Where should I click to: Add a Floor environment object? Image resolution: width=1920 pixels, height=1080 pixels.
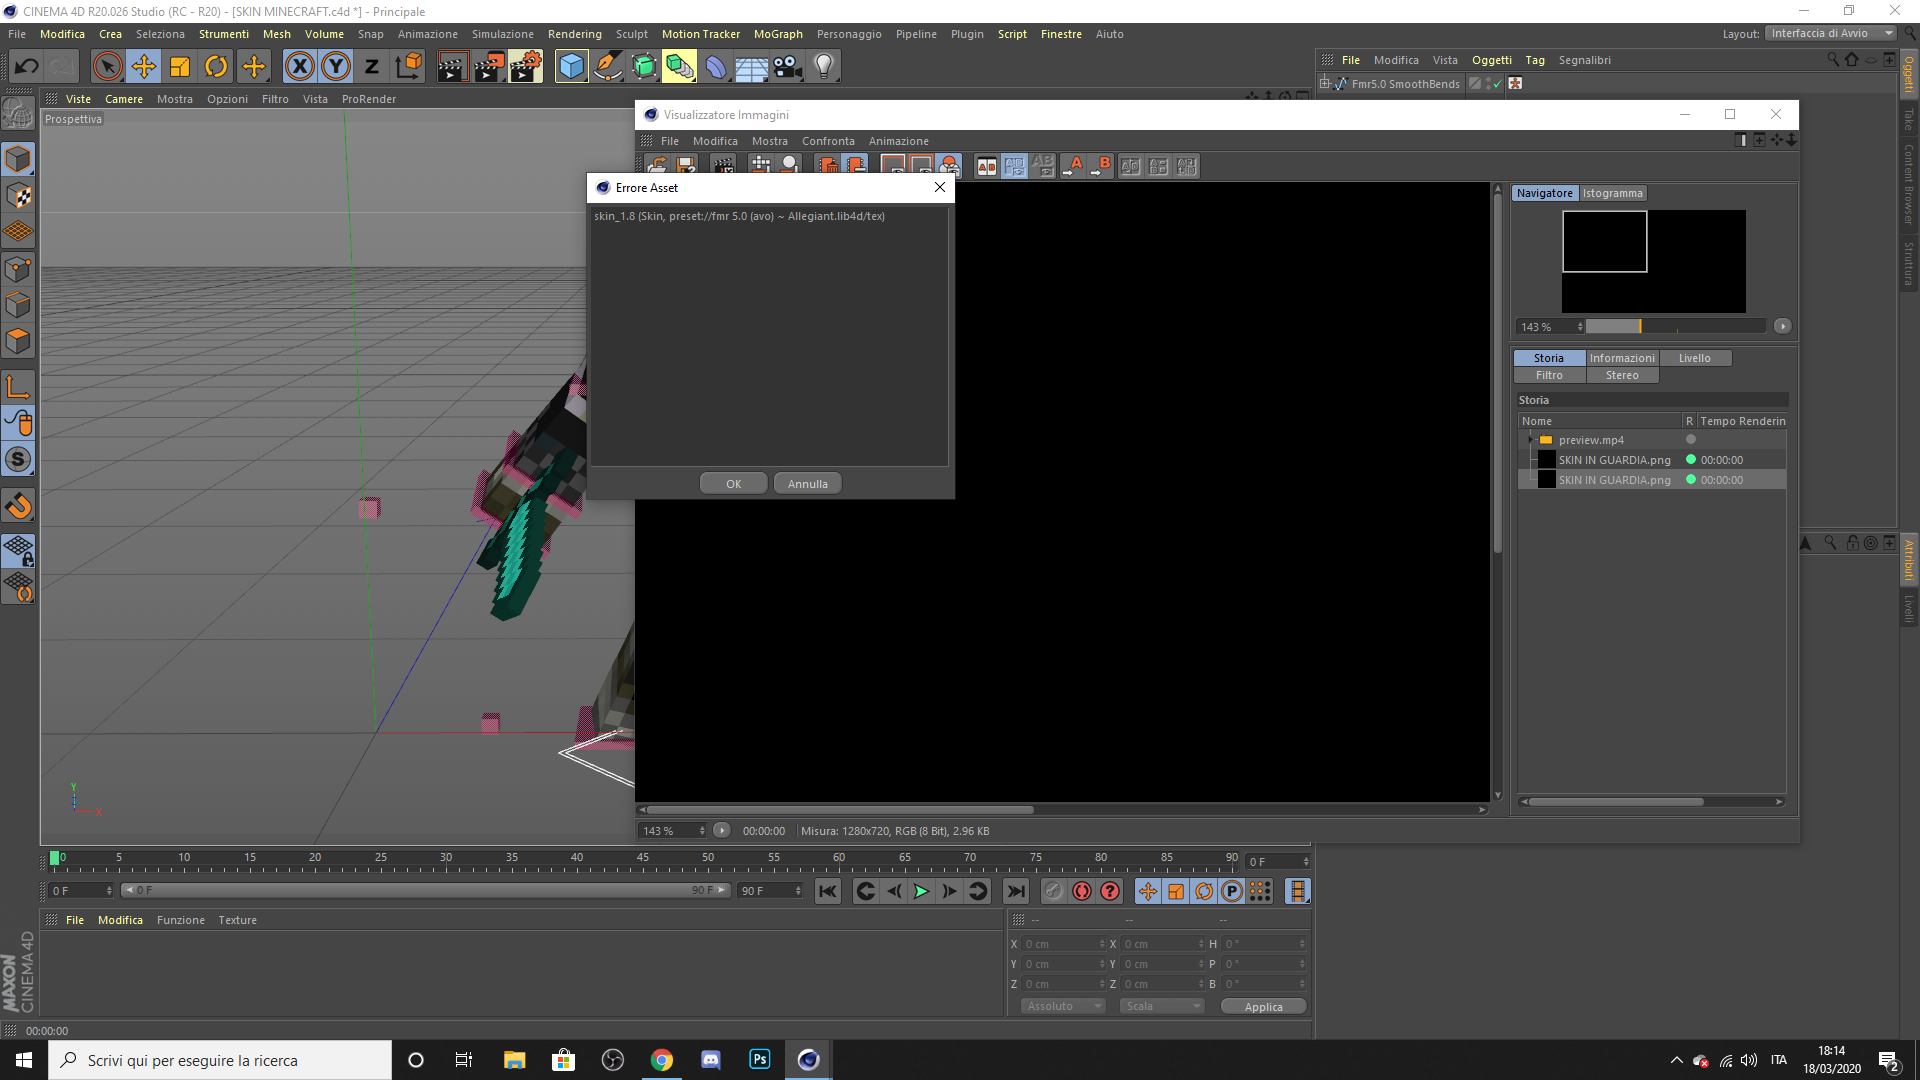[x=752, y=67]
